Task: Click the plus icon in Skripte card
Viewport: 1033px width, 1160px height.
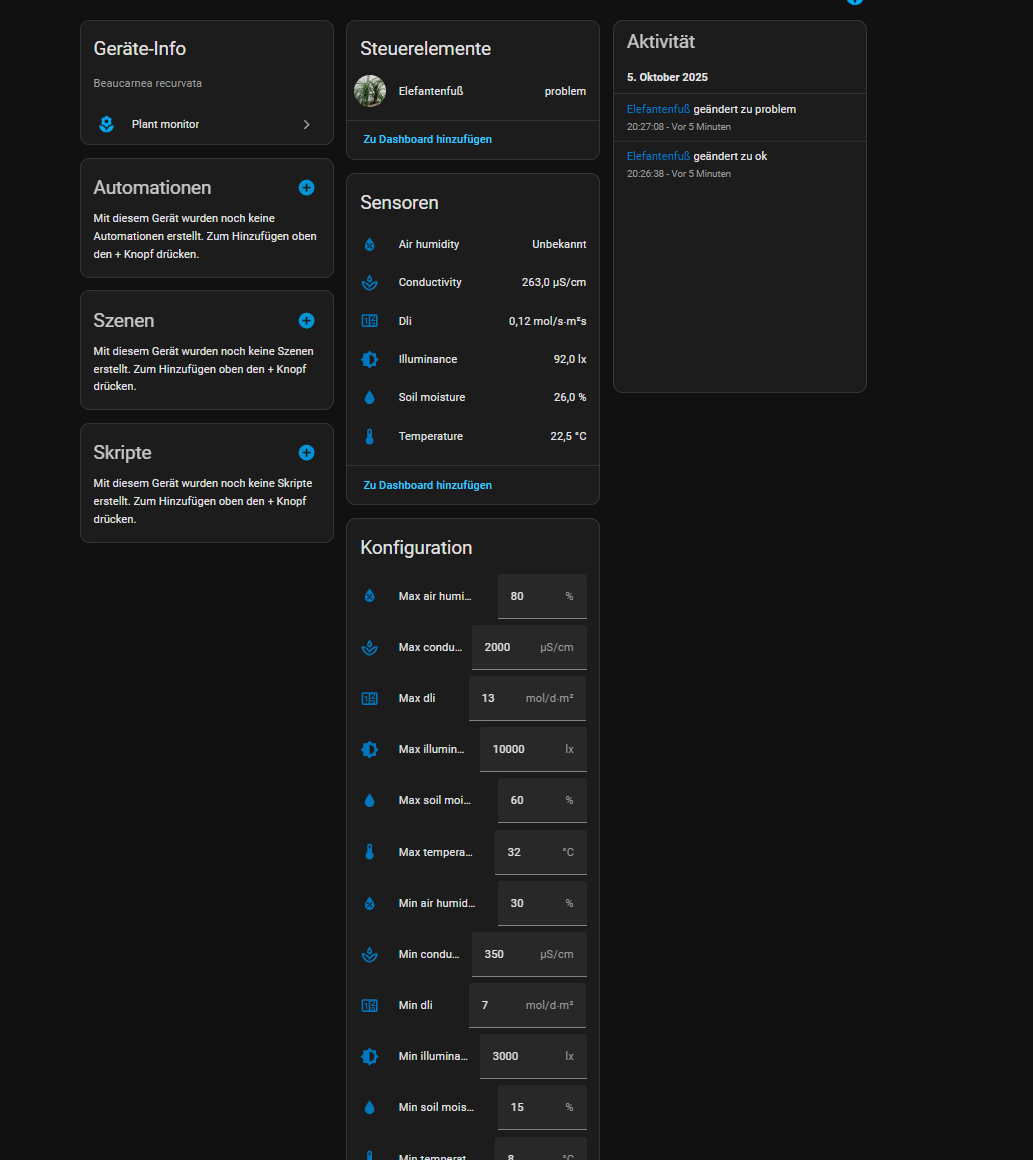Action: coord(306,453)
